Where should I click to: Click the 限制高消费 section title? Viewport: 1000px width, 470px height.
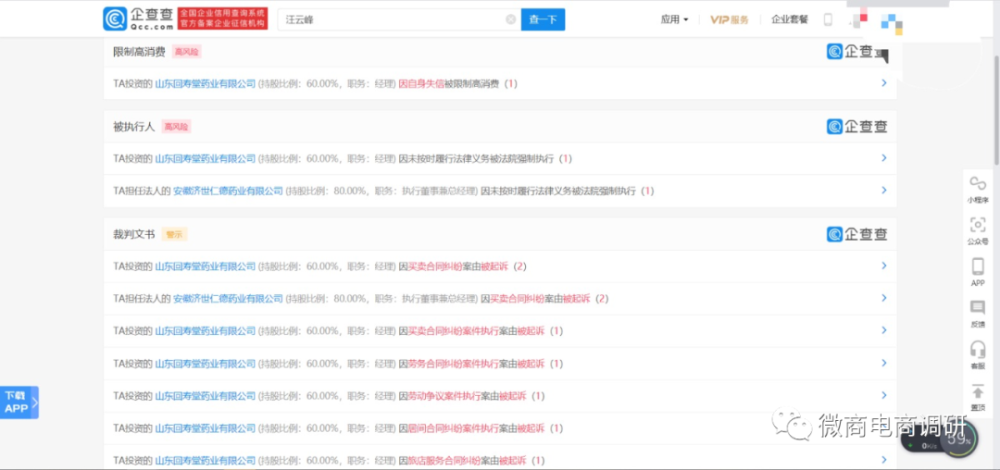(139, 52)
